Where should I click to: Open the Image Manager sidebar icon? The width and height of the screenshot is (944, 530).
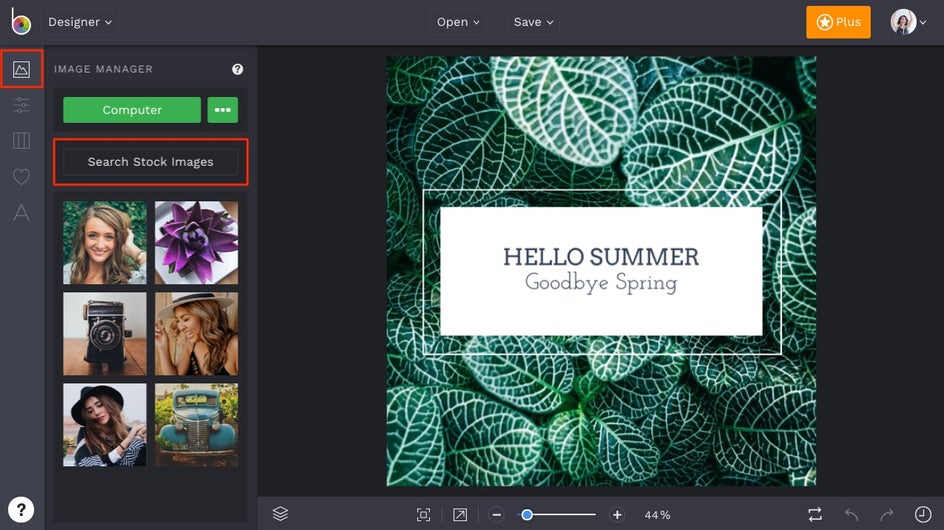tap(21, 69)
